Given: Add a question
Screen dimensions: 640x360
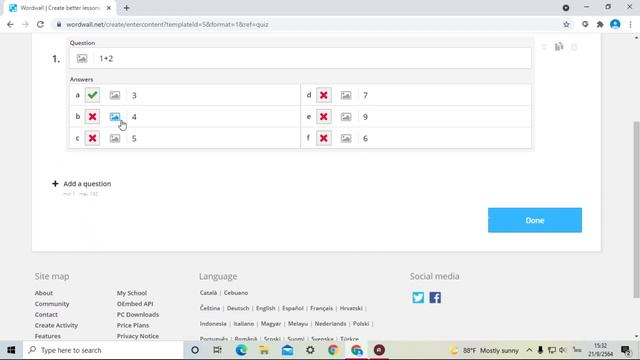Looking at the screenshot, I should (x=82, y=184).
